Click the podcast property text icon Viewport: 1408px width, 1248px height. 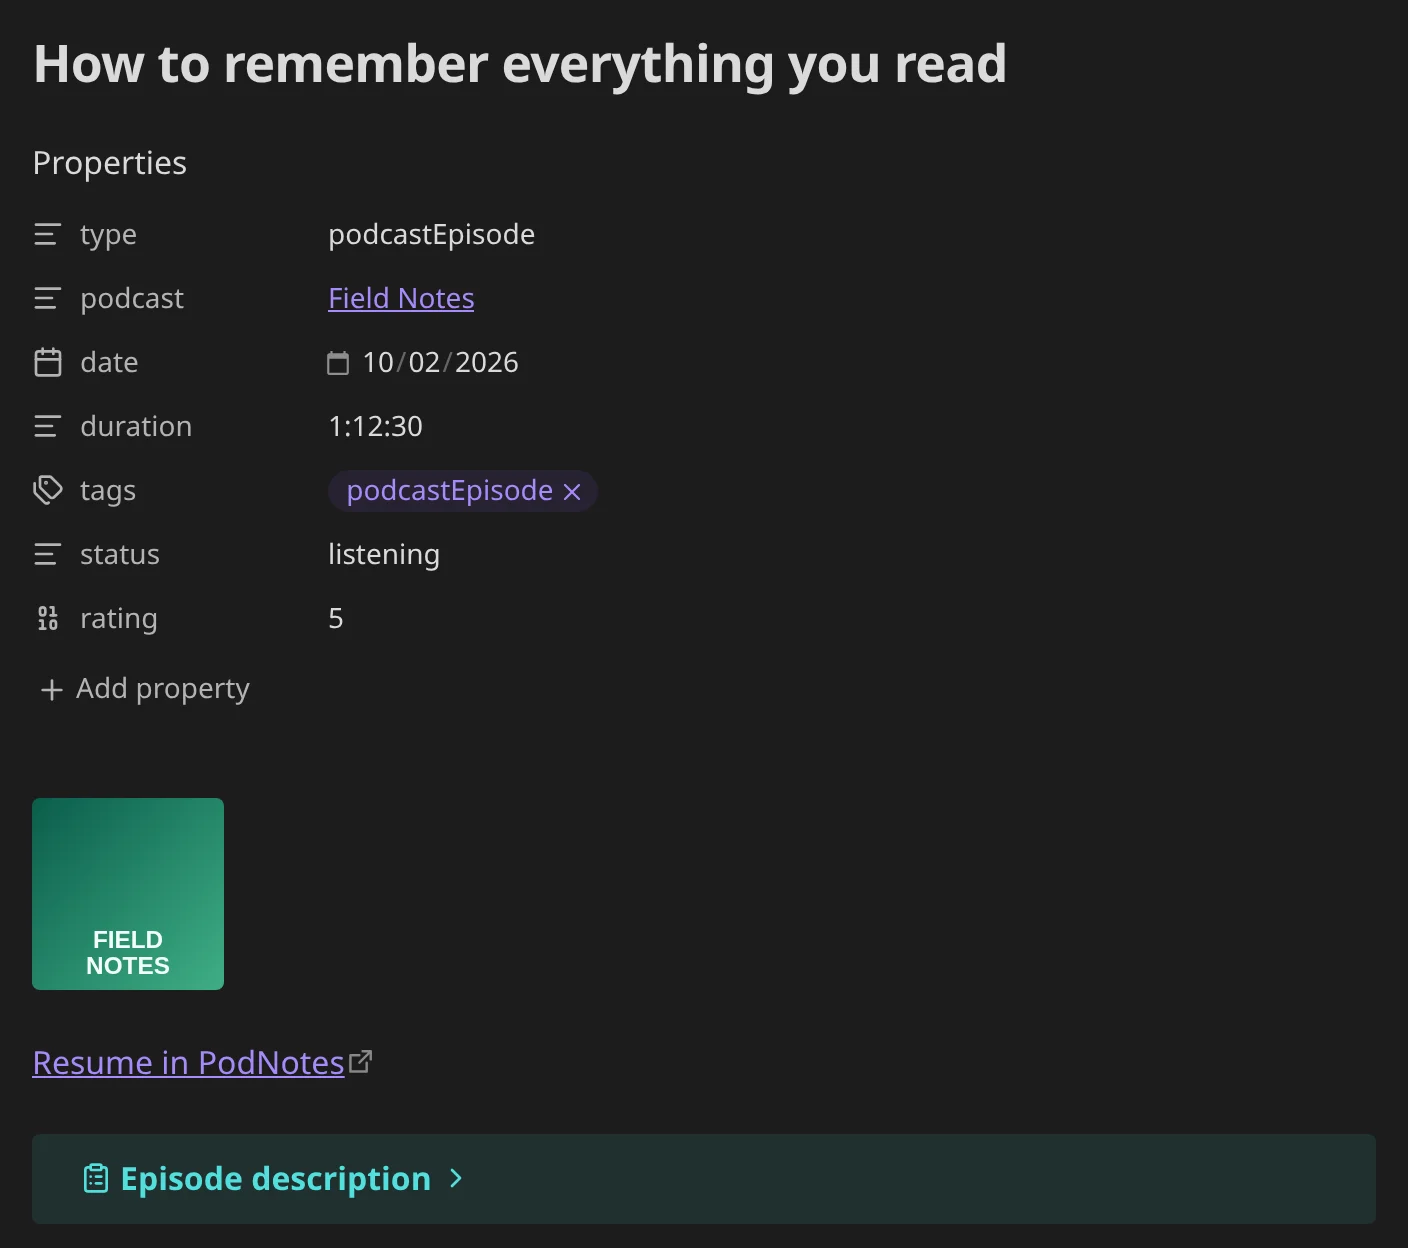(47, 299)
